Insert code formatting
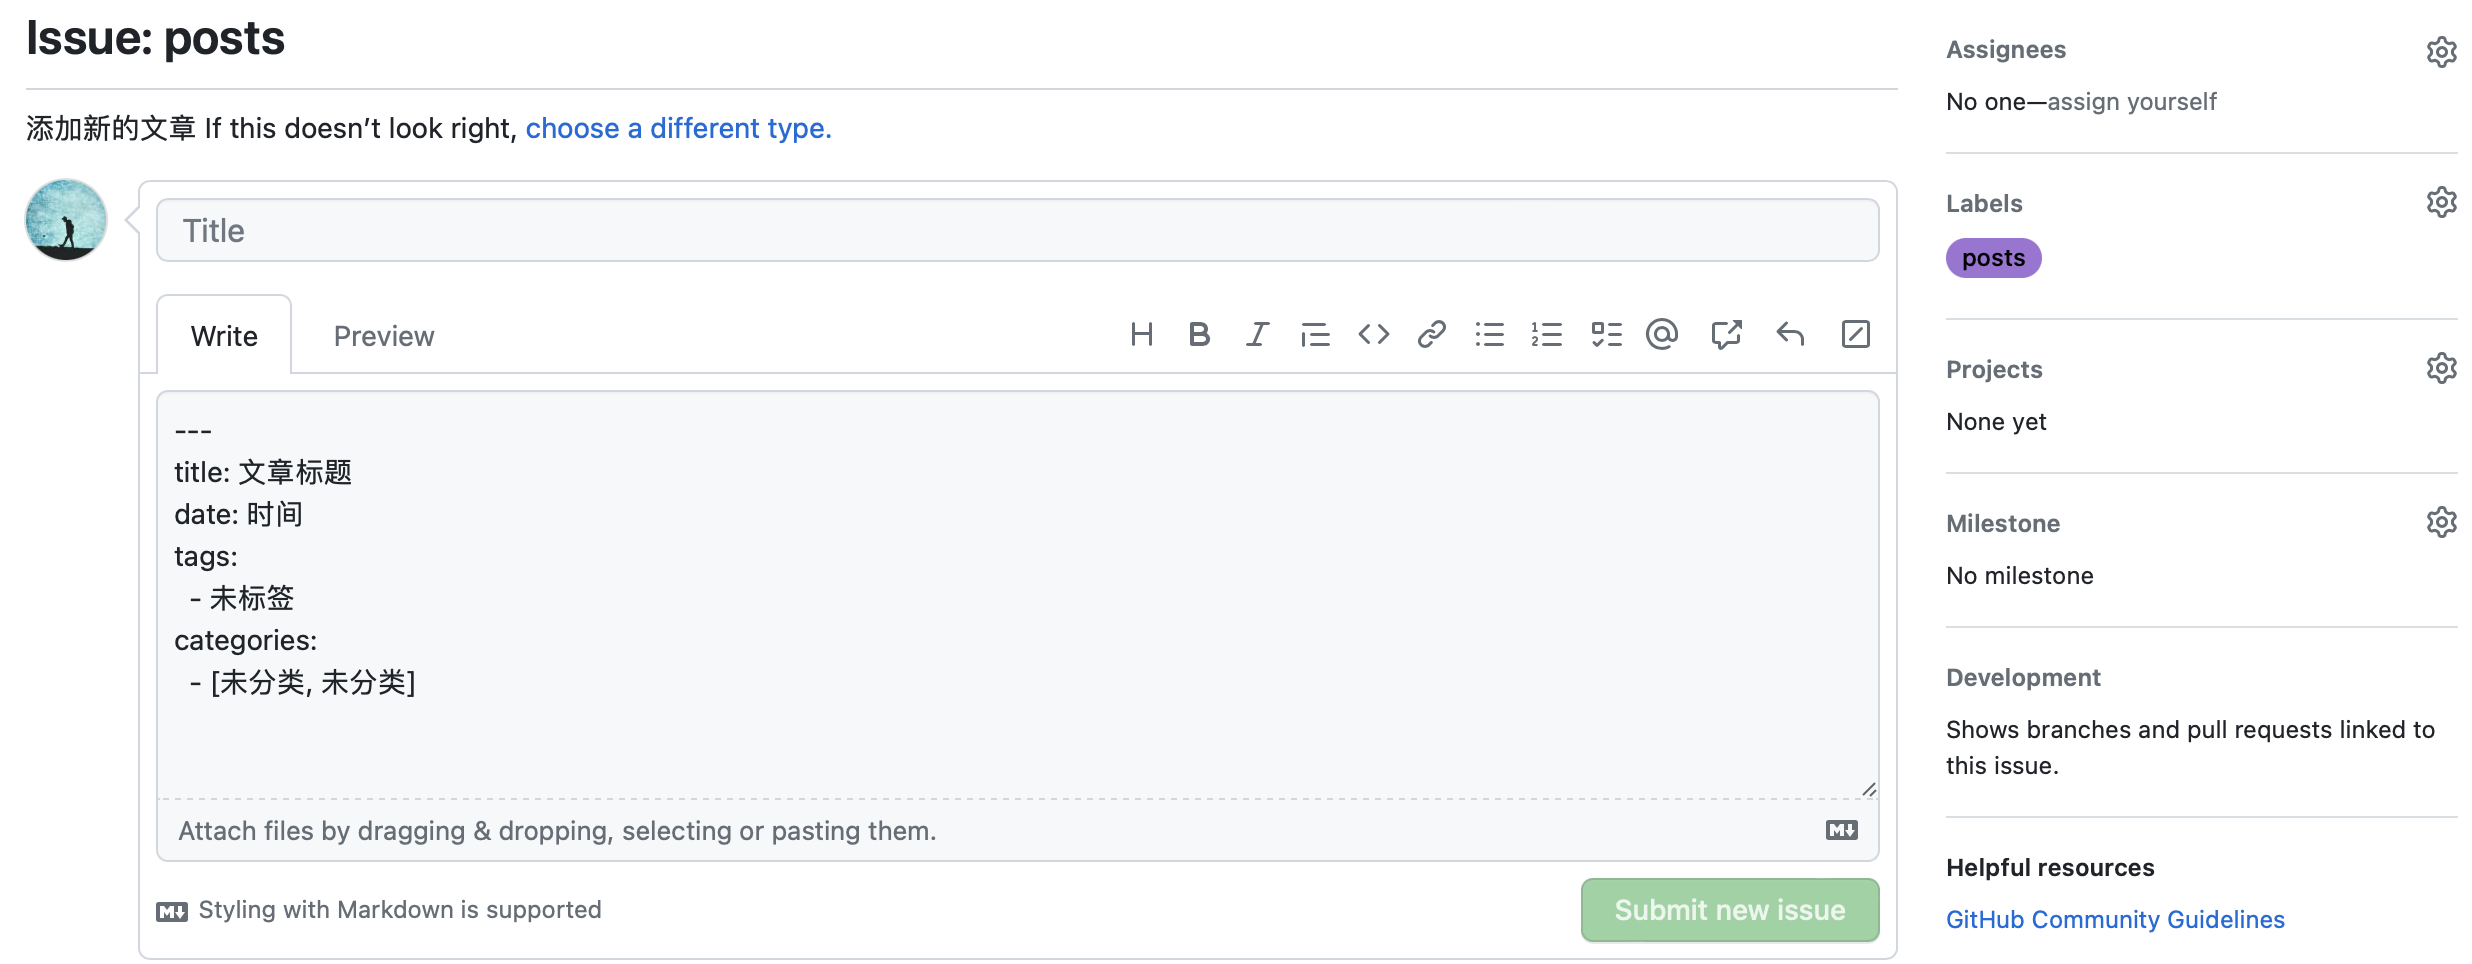The image size is (2472, 964). click(x=1373, y=334)
